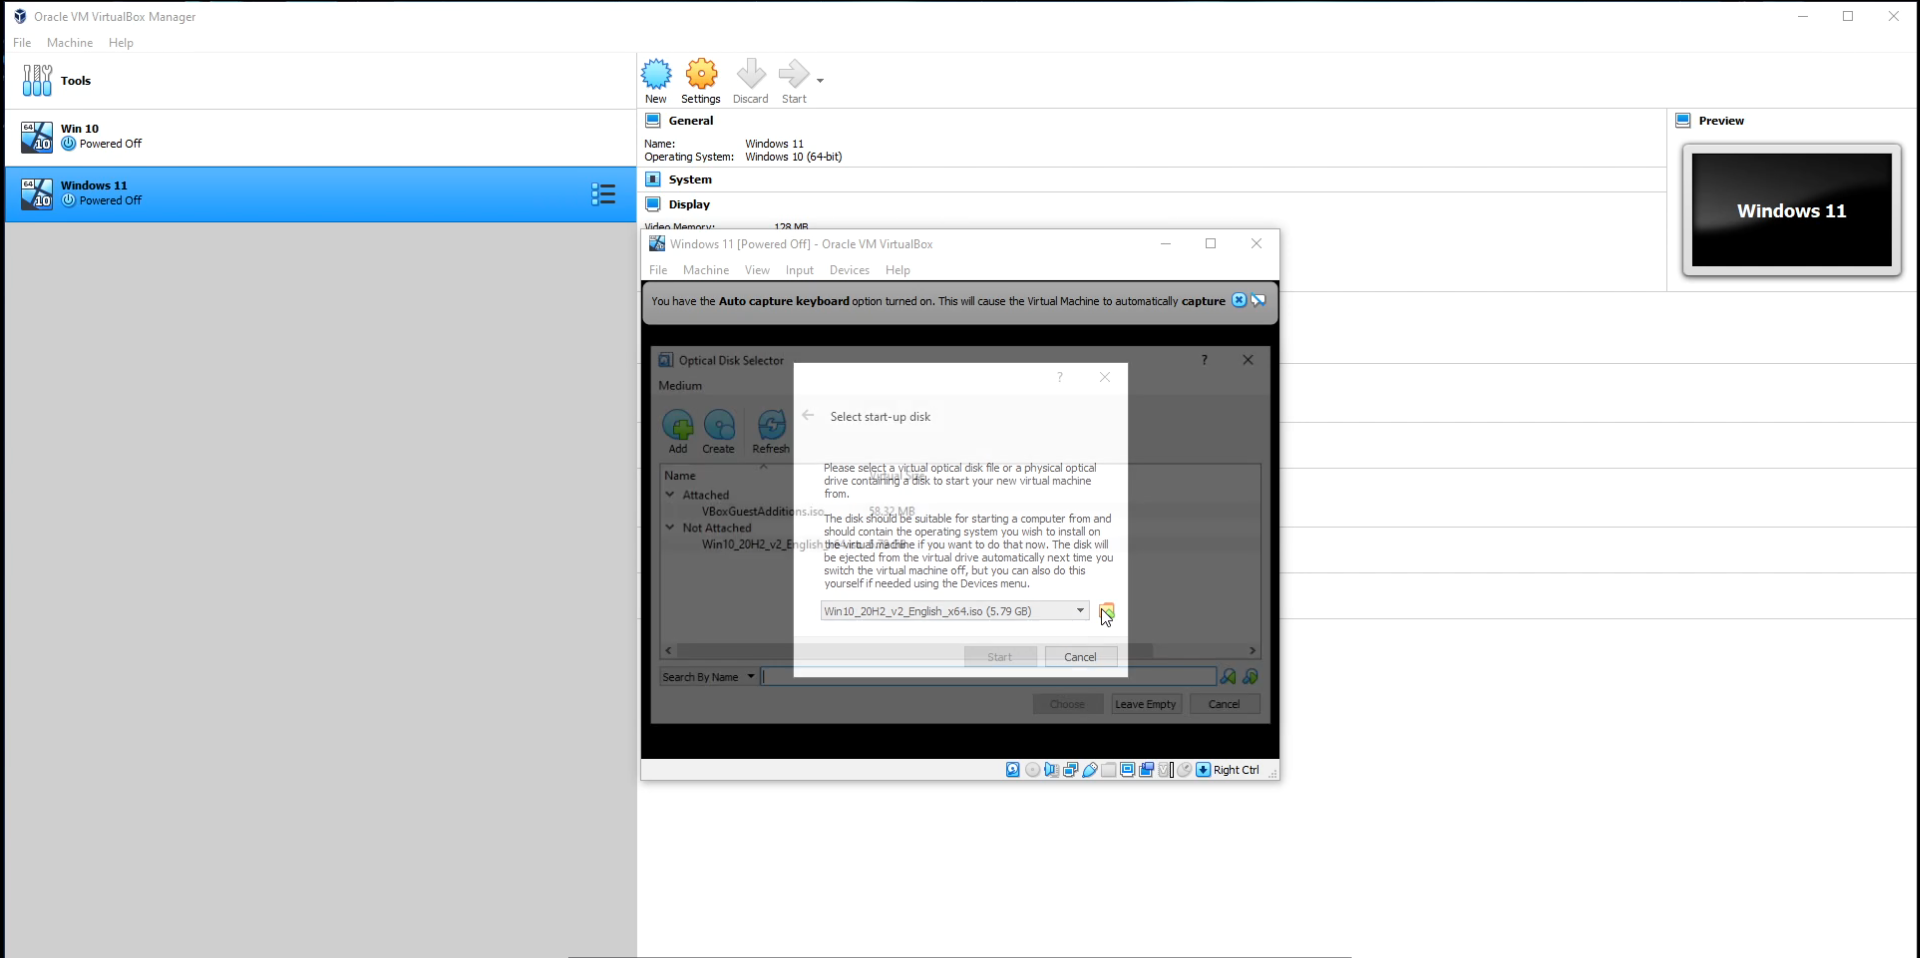Select the Windows 11 virtual machine entry
The width and height of the screenshot is (1920, 958).
click(x=320, y=193)
